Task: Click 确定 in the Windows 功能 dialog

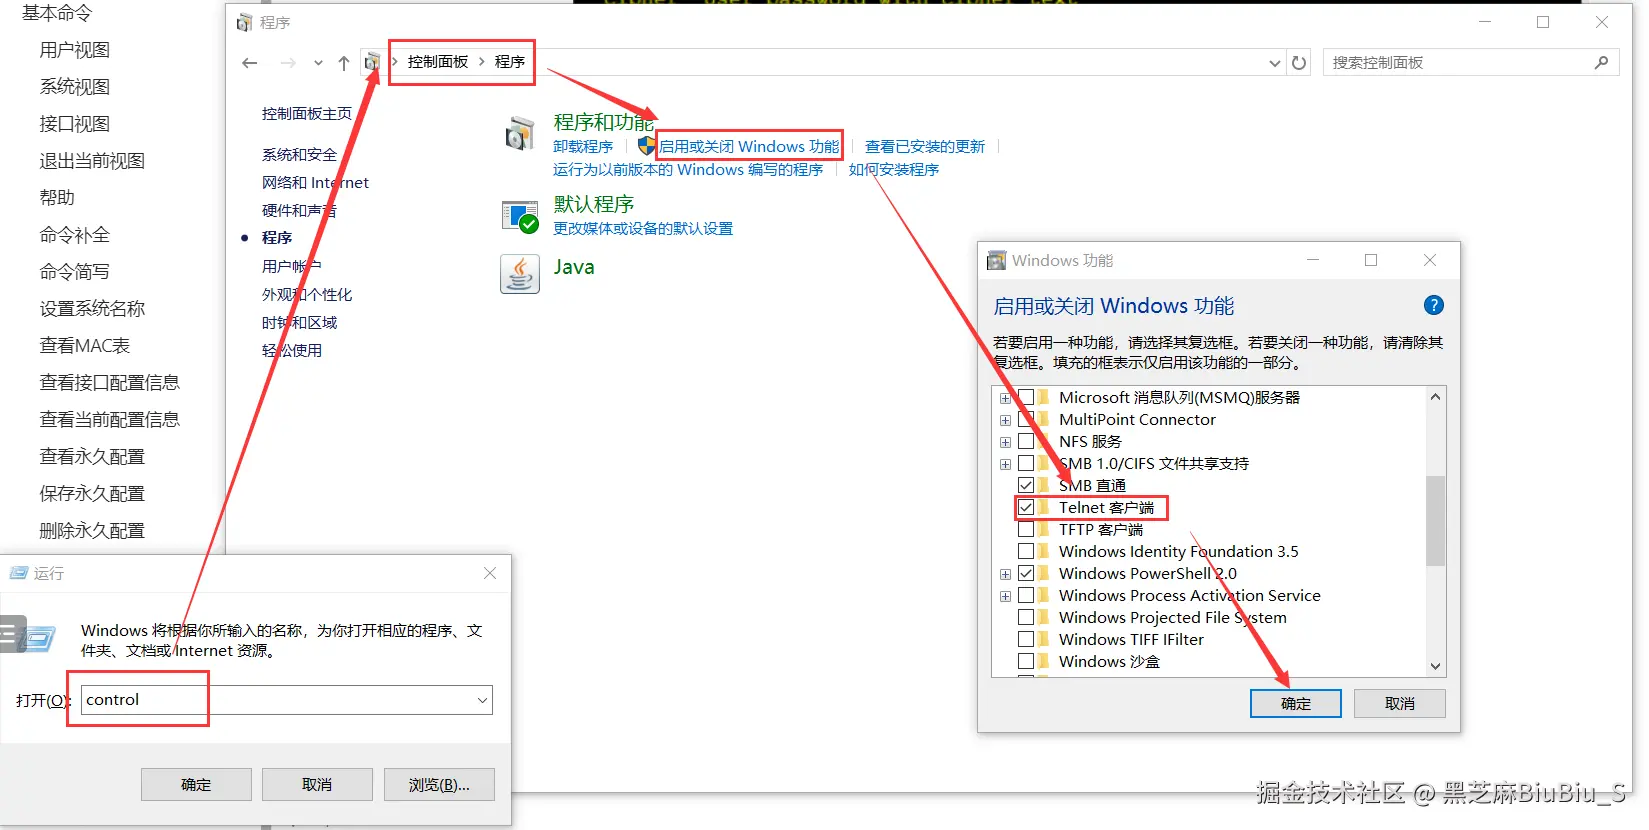Action: (x=1296, y=704)
